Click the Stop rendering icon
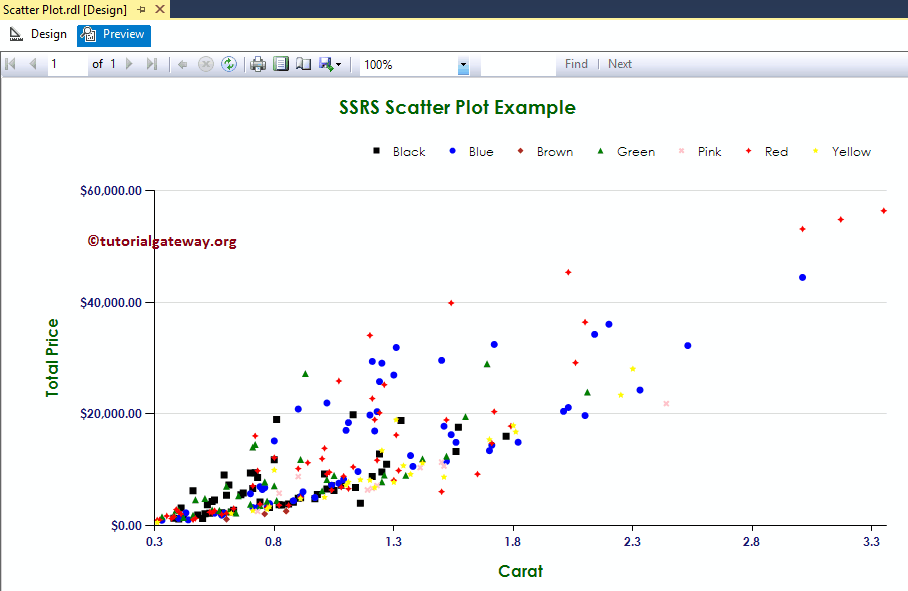The width and height of the screenshot is (908, 591). (206, 64)
